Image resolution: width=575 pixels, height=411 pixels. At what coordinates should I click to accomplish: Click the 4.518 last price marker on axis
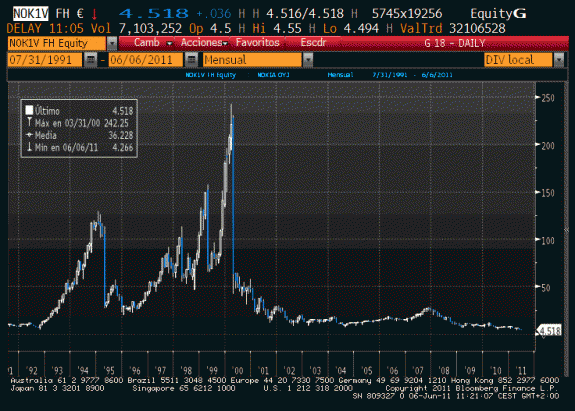click(549, 331)
